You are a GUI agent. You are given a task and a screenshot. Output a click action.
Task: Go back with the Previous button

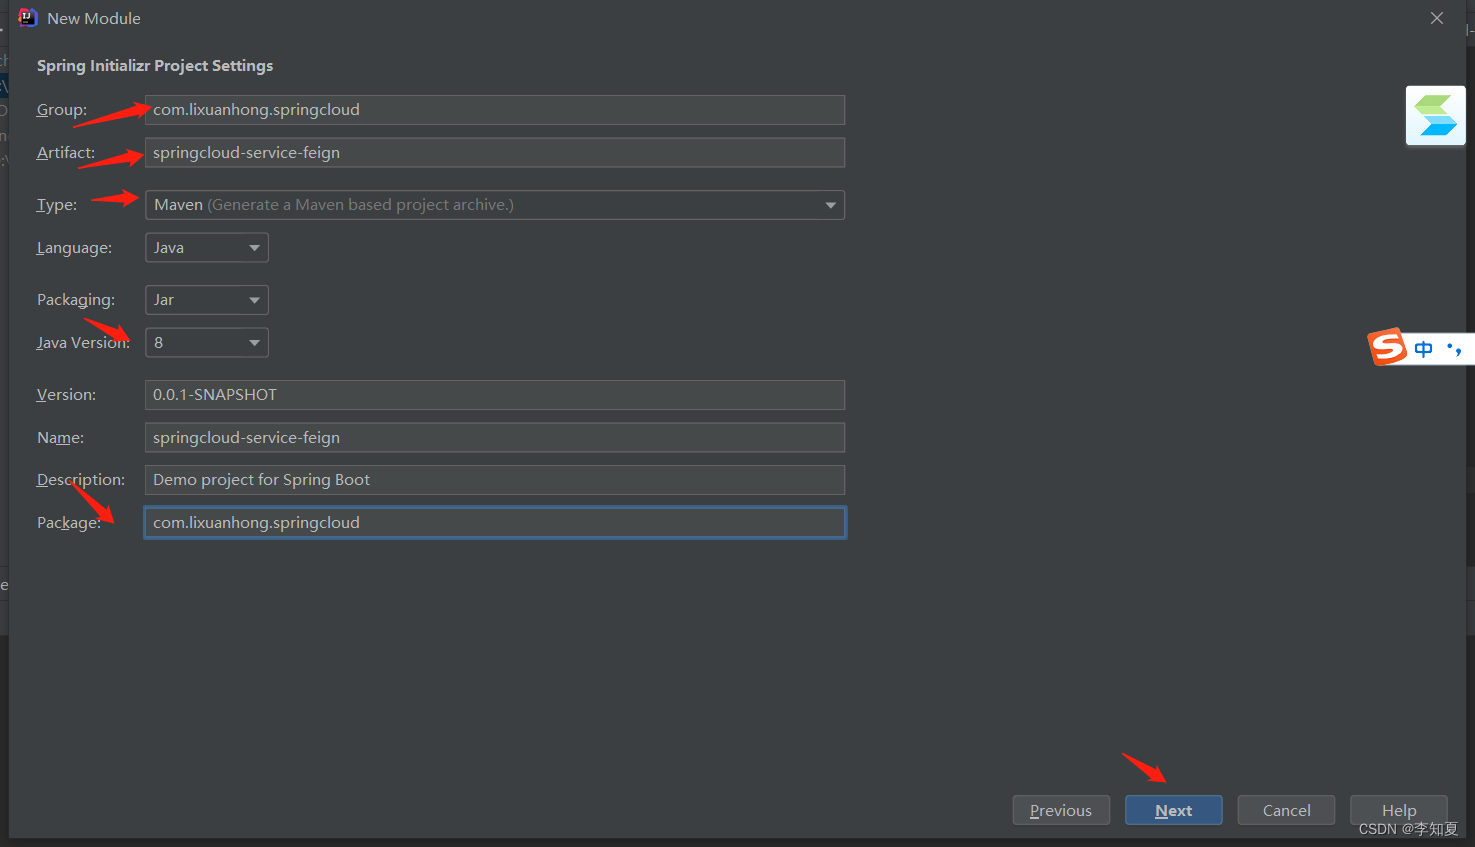[1061, 810]
